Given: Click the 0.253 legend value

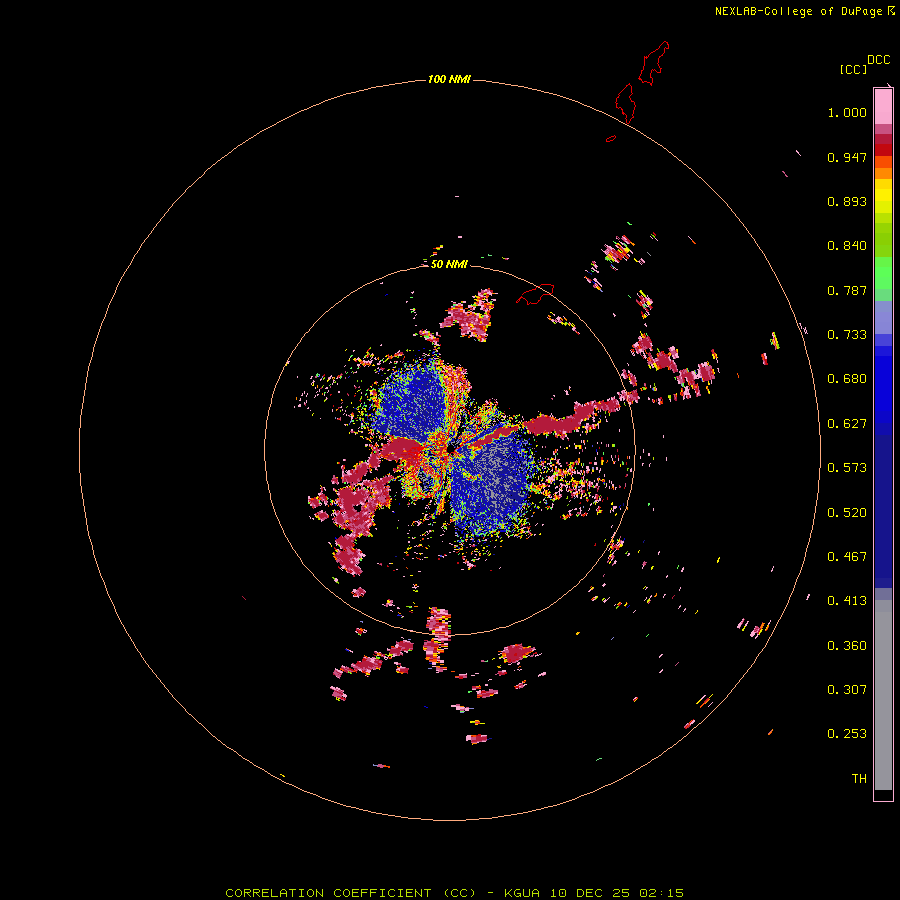Looking at the screenshot, I should point(847,734).
